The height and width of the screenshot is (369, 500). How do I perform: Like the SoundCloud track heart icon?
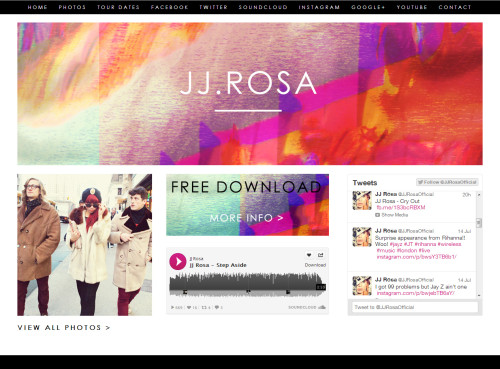[x=309, y=255]
